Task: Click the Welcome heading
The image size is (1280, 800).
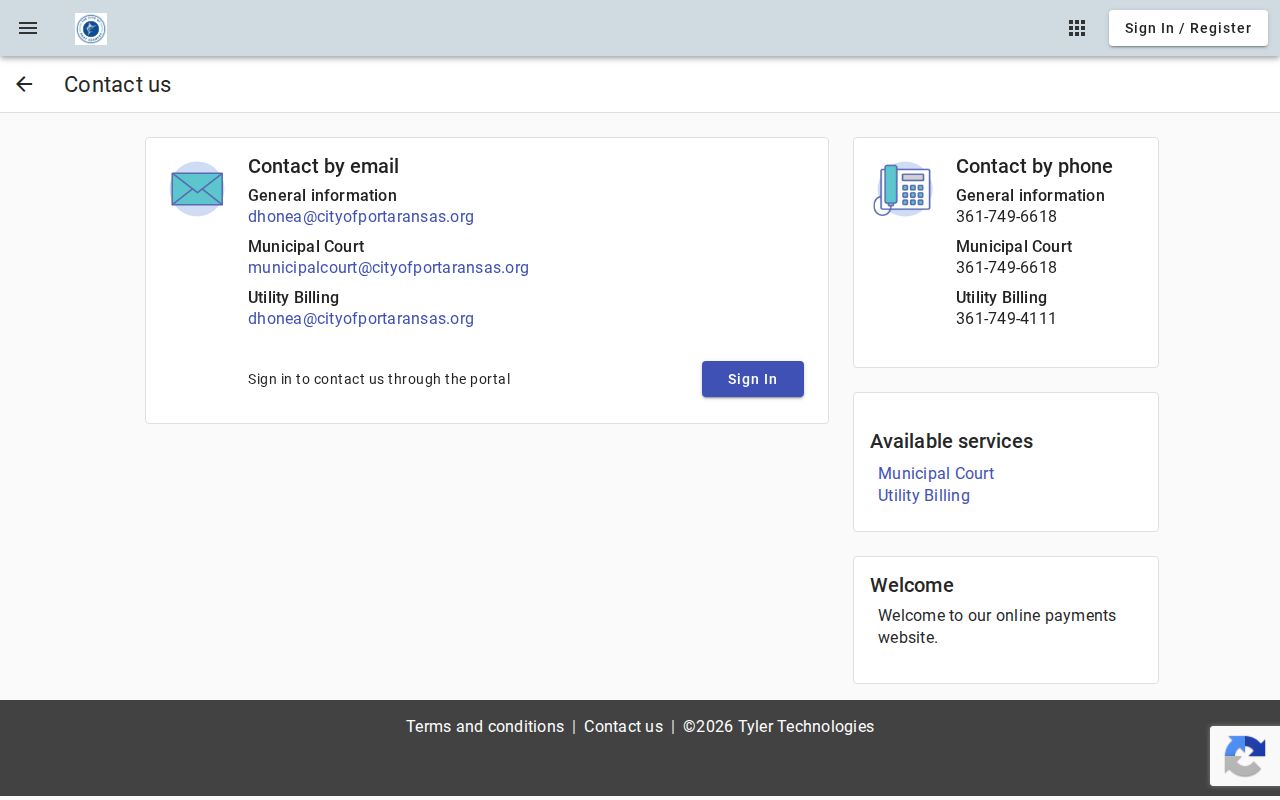Action: (x=912, y=585)
